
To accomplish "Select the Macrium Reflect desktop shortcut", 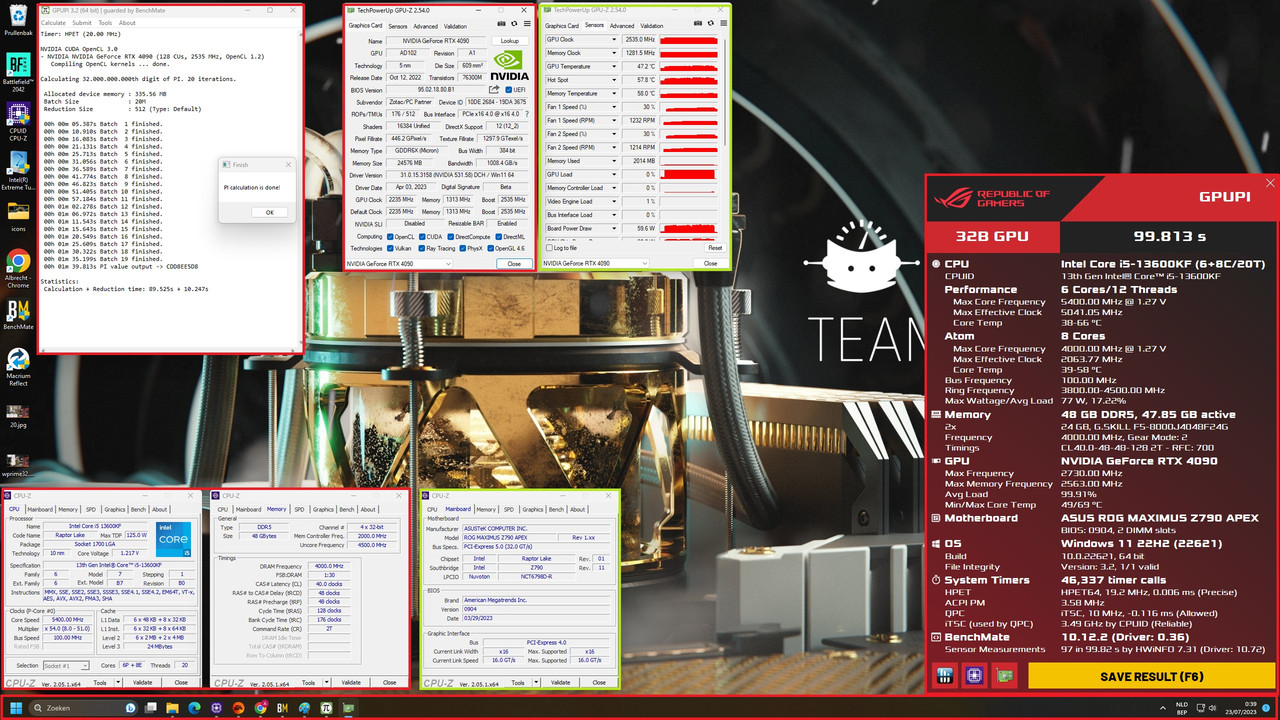I will tap(18, 365).
